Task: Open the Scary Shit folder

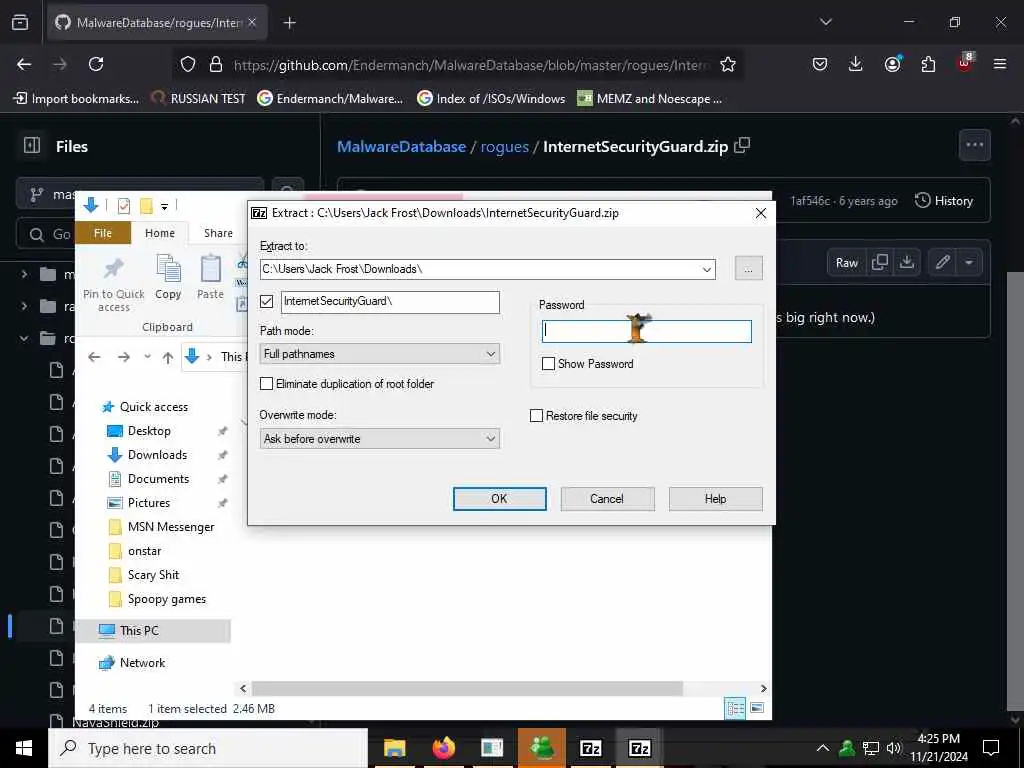Action: point(153,575)
